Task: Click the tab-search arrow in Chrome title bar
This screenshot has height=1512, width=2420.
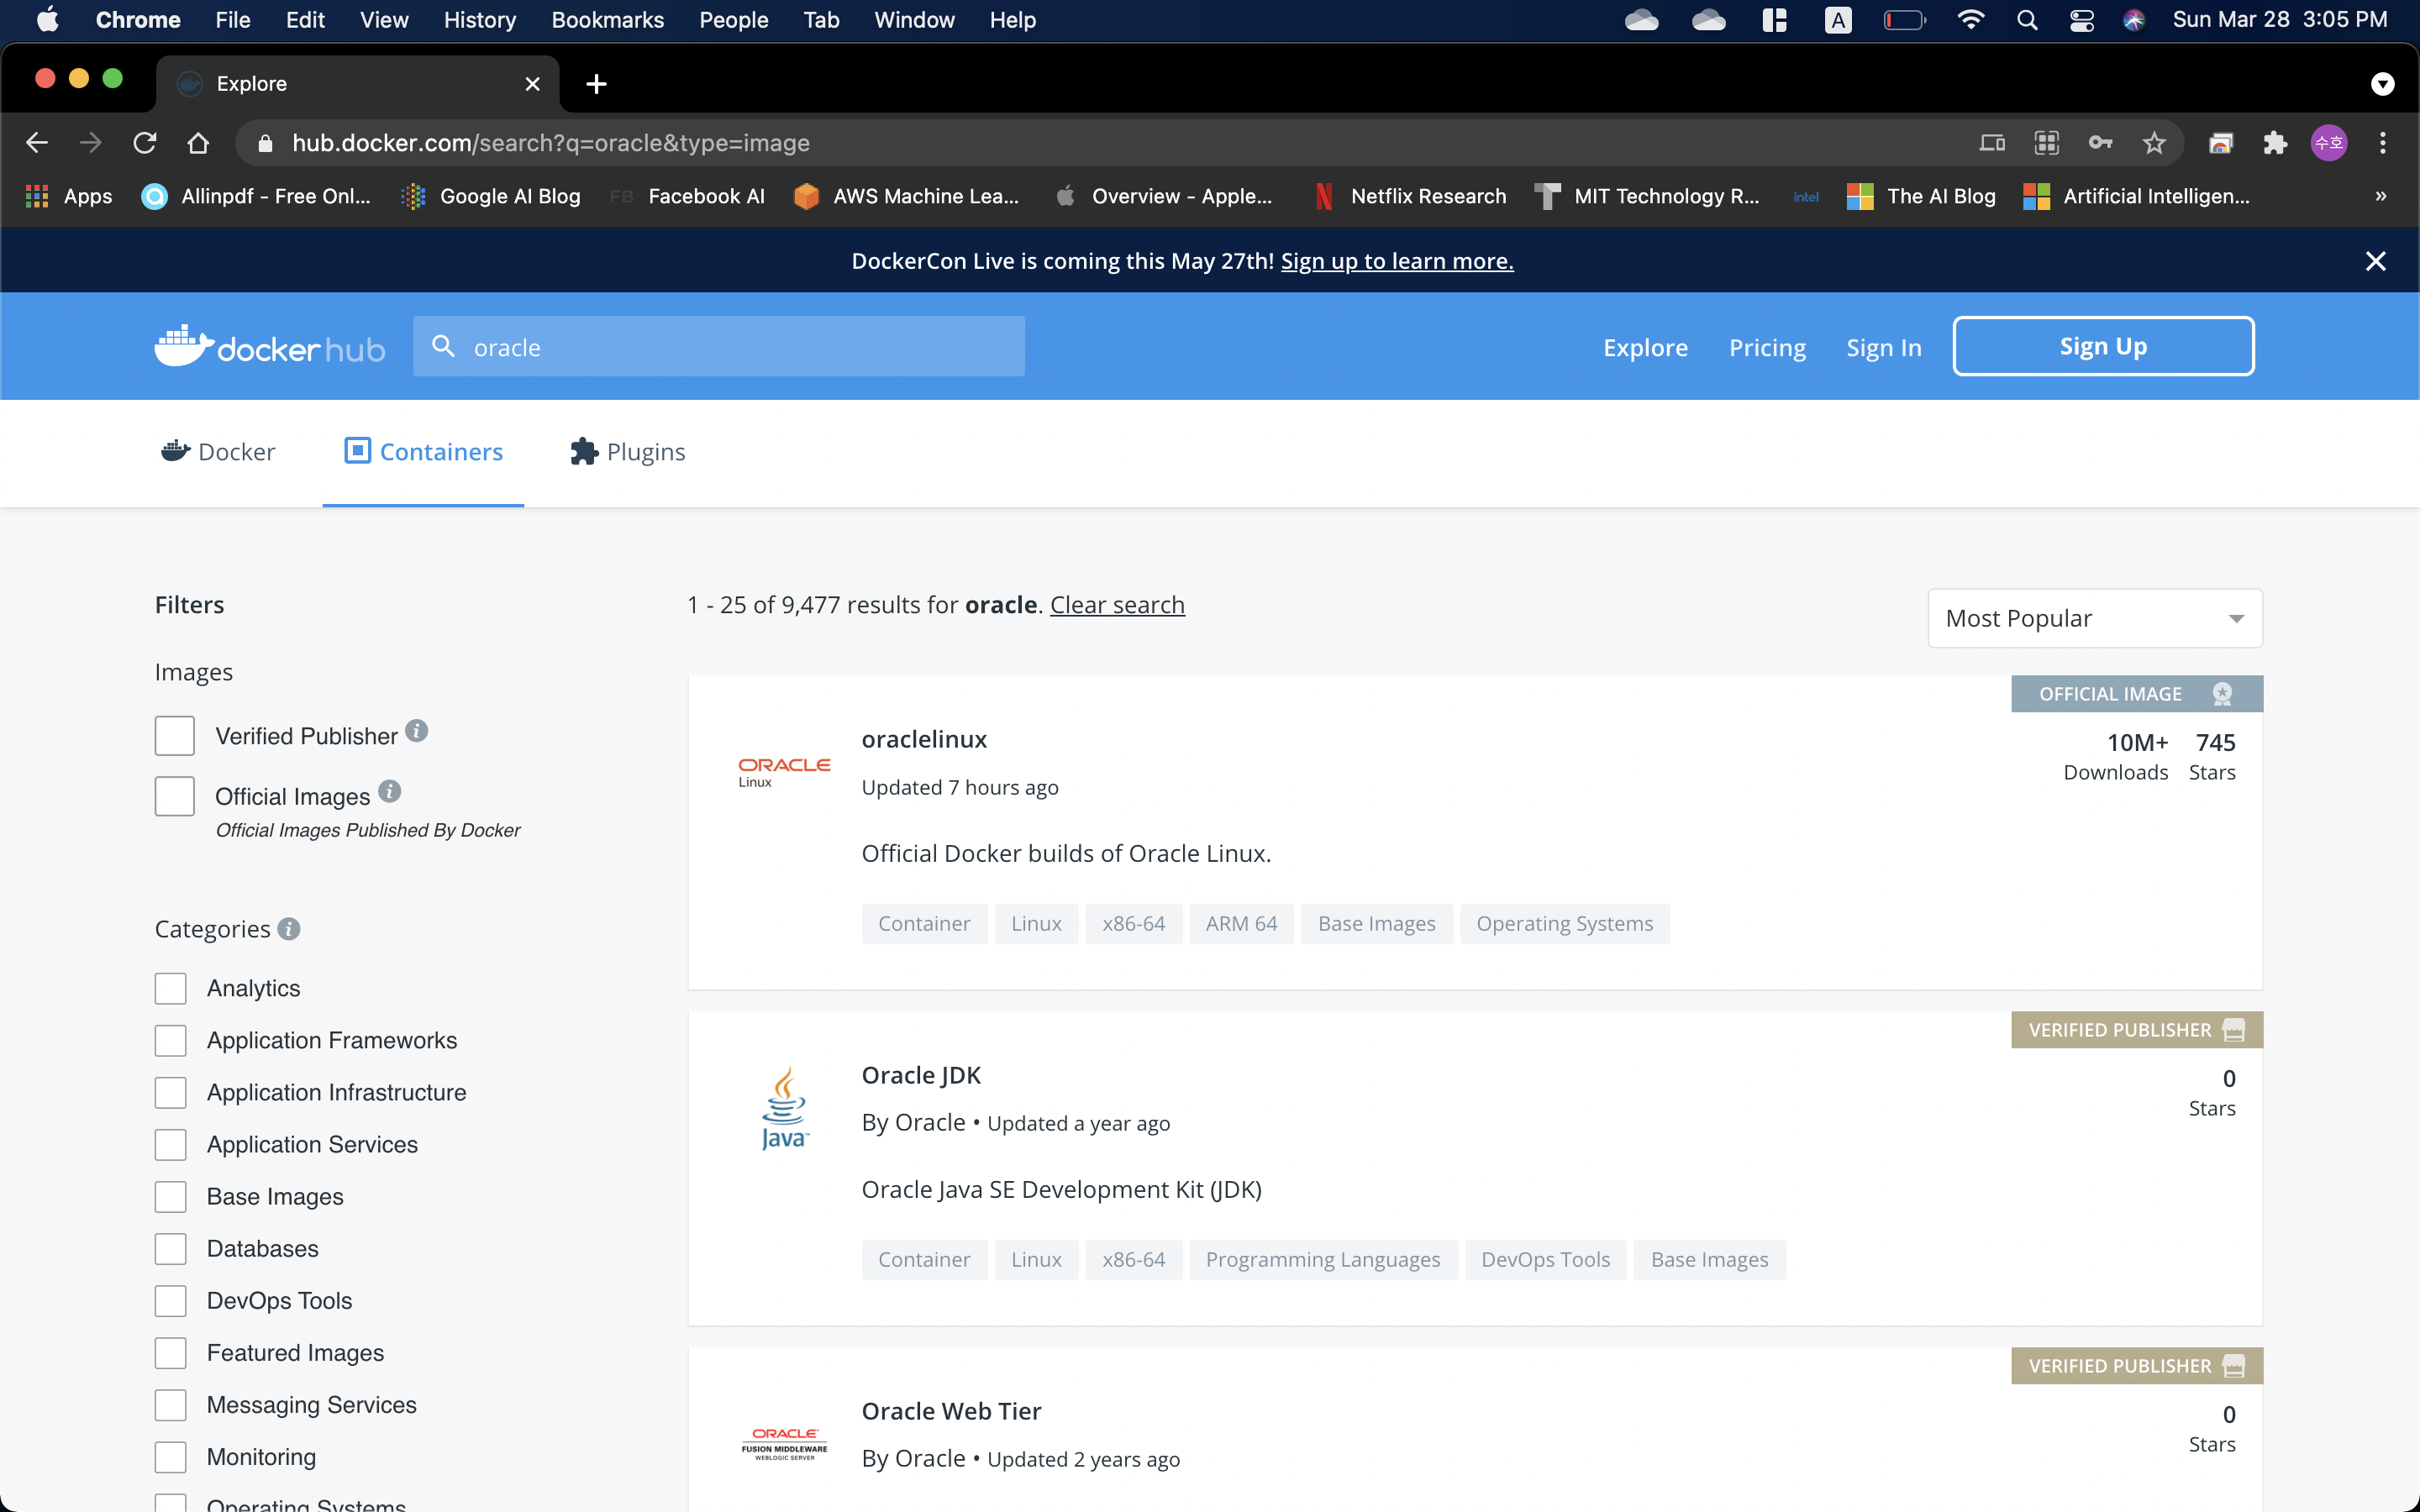Action: [2383, 84]
